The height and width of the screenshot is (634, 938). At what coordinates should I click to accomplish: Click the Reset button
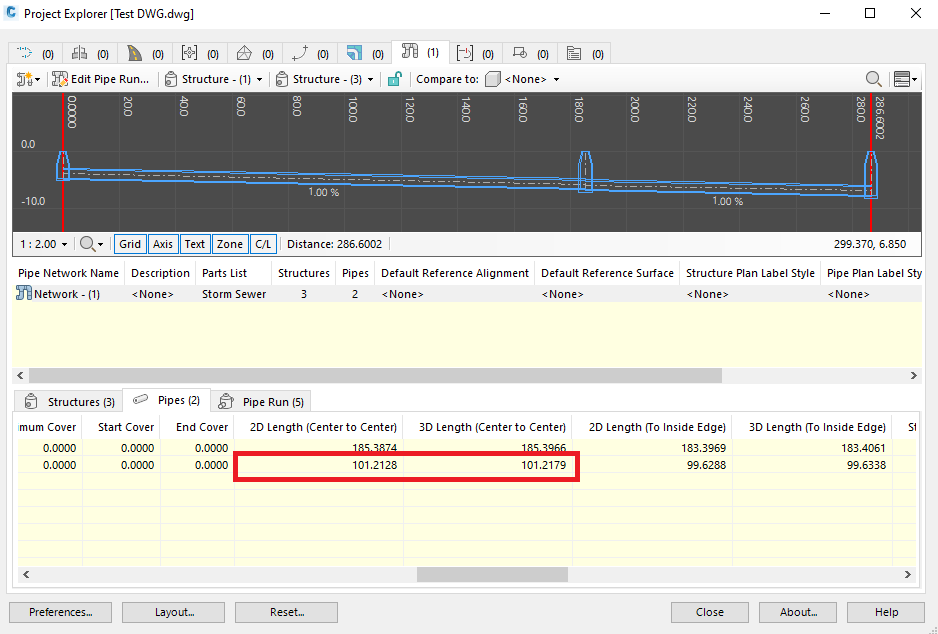[x=287, y=612]
